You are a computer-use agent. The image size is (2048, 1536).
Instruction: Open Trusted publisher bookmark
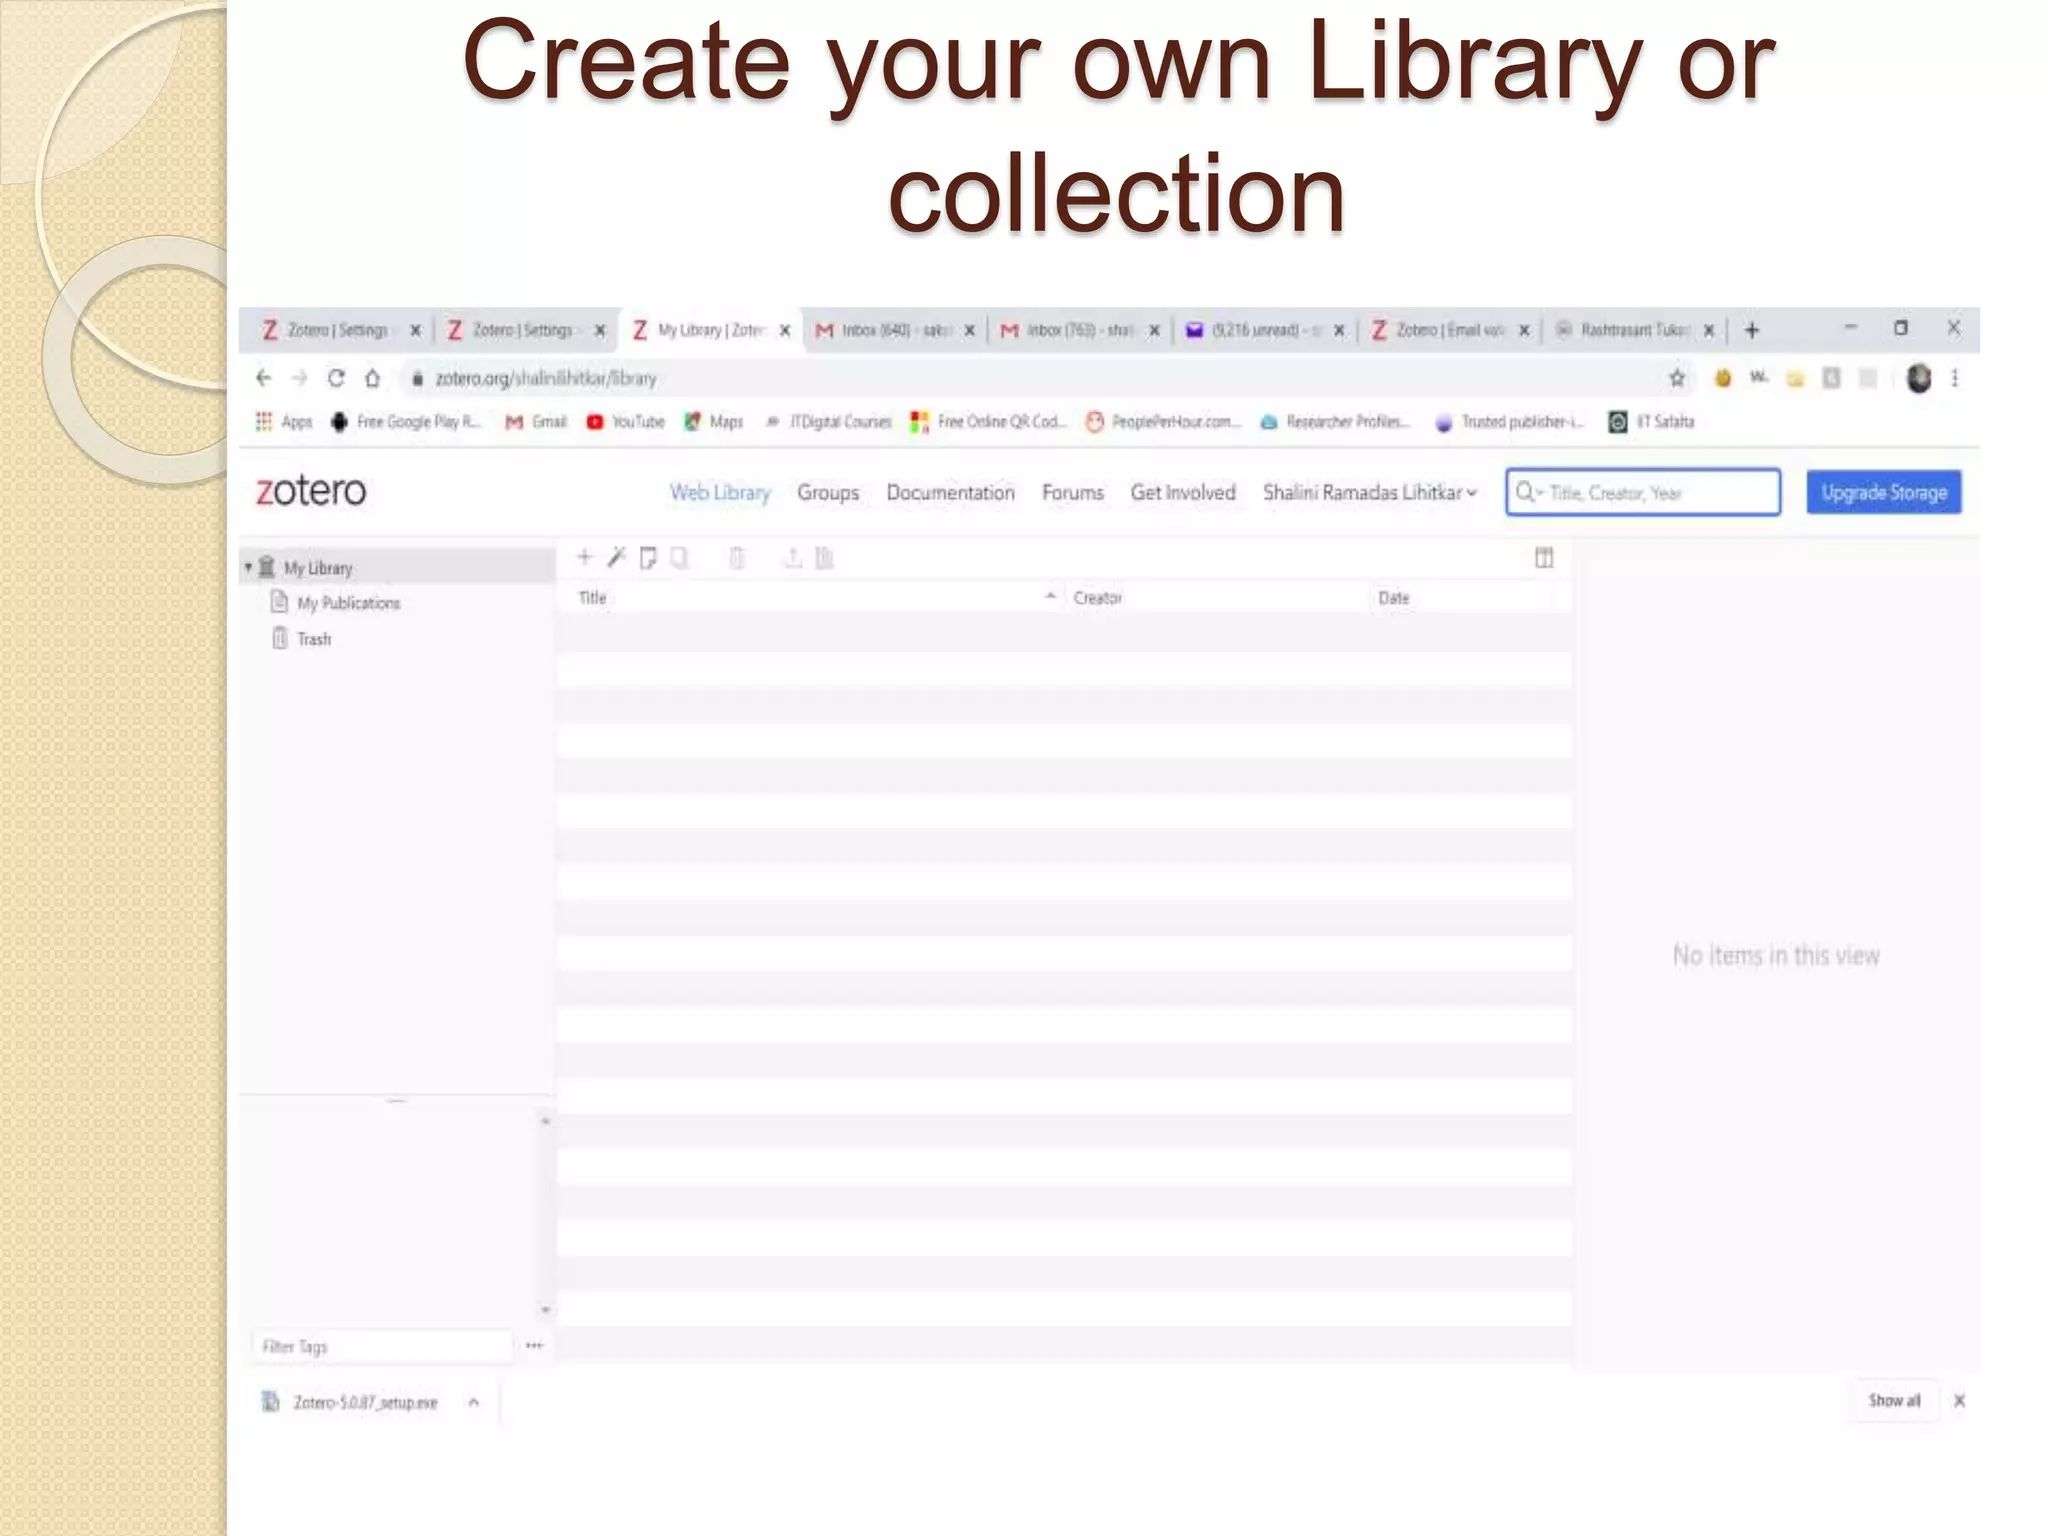[x=1510, y=422]
